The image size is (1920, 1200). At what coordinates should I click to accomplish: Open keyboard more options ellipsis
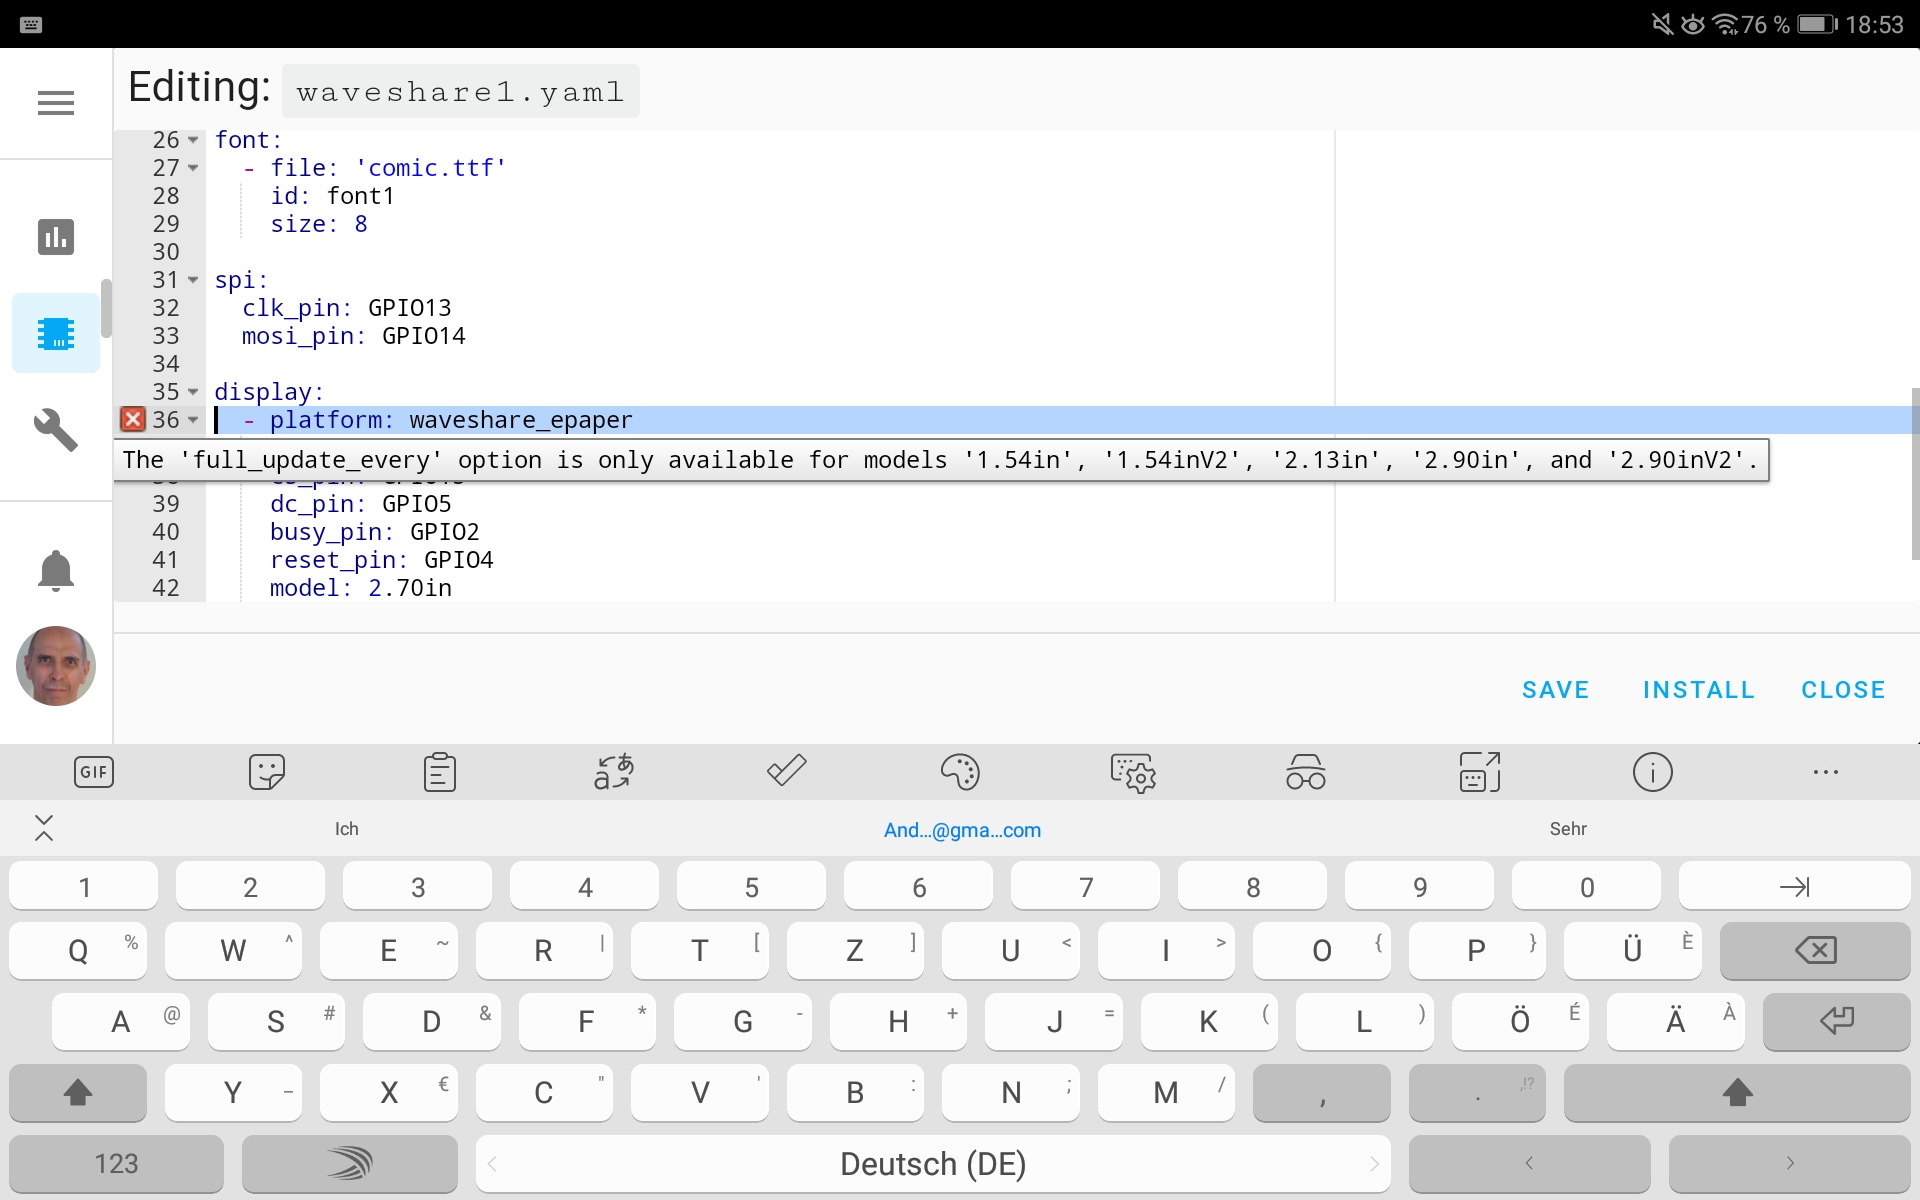coord(1827,771)
